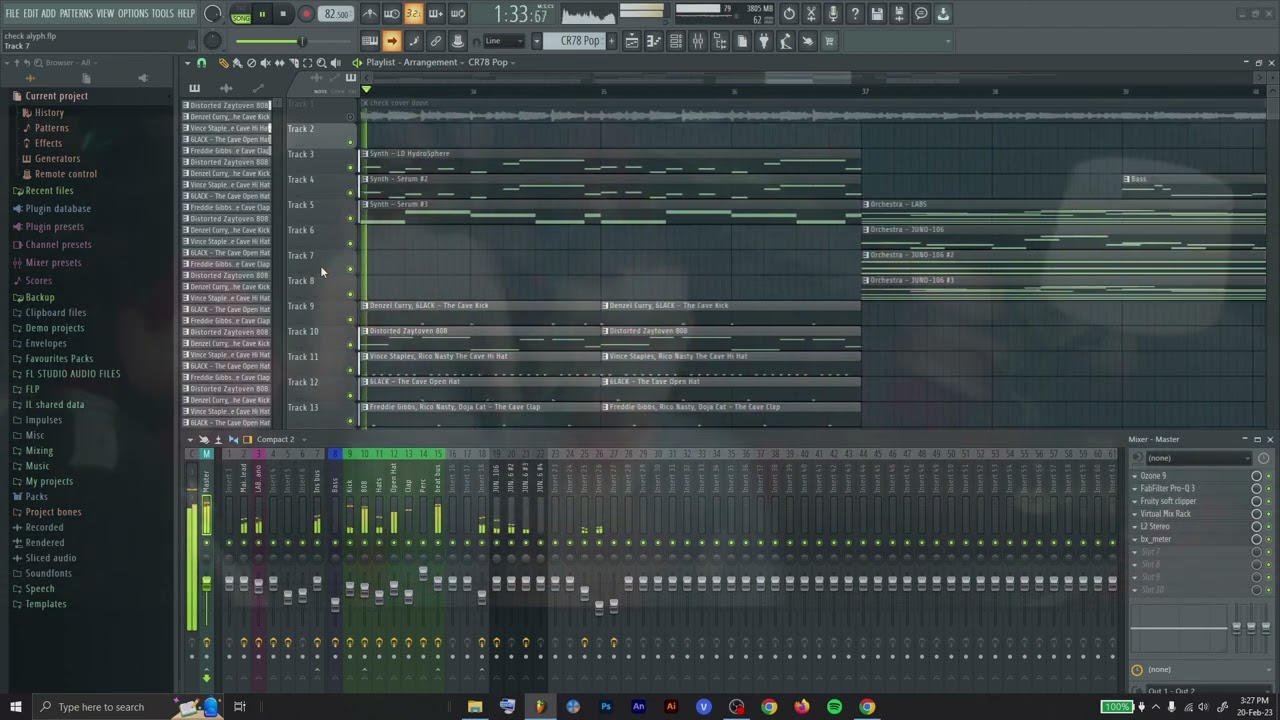Open the mixer view toolbar icon
The width and height of the screenshot is (1280, 720).
pos(697,41)
